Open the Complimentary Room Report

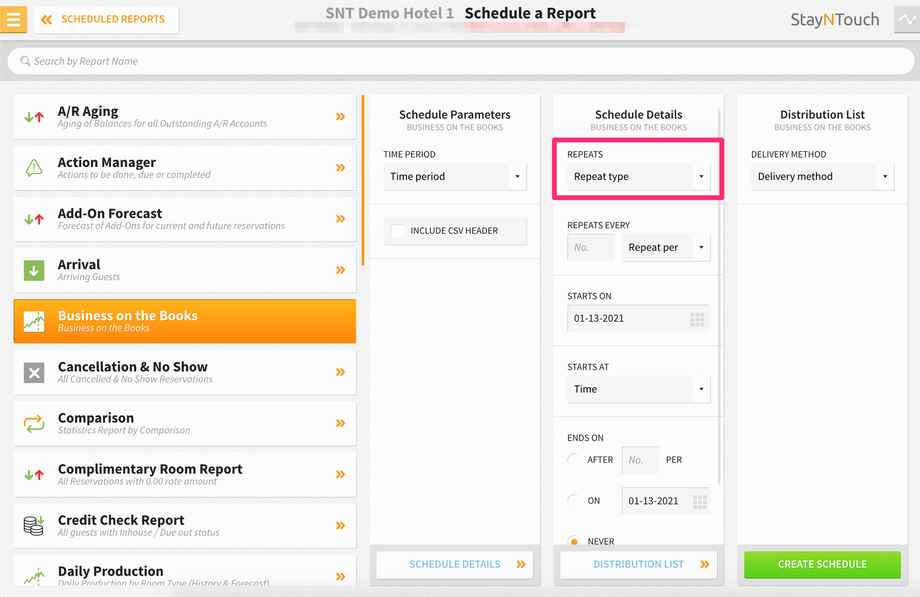185,474
